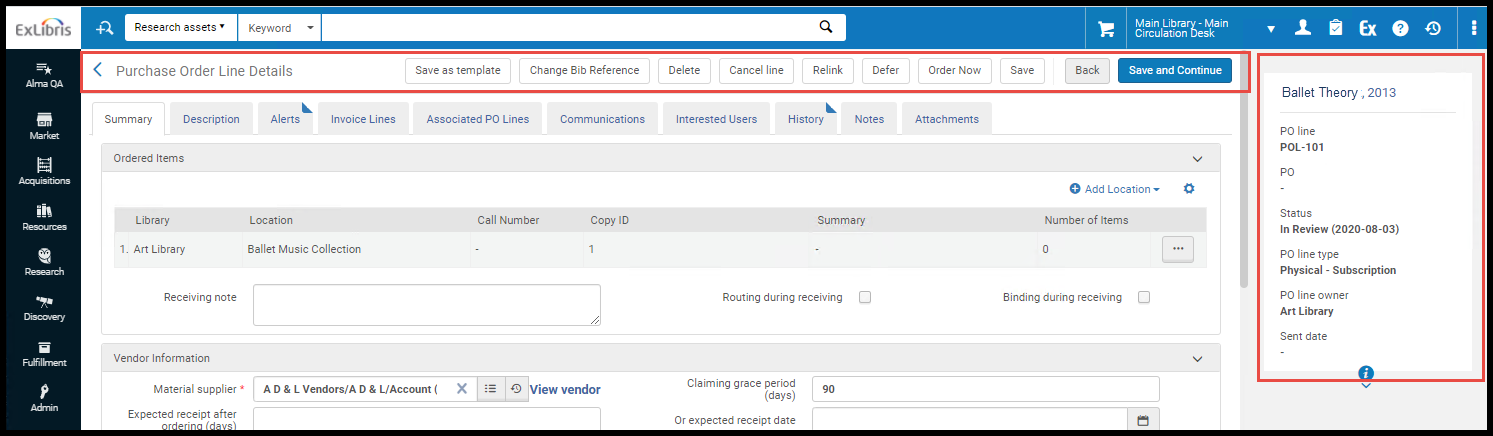Open the Main Library location dropdown arrow
Viewport: 1493px width, 436px height.
point(1271,29)
